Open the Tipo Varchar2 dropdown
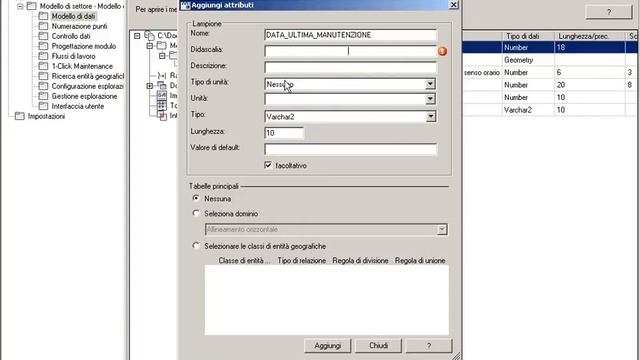 (x=430, y=117)
